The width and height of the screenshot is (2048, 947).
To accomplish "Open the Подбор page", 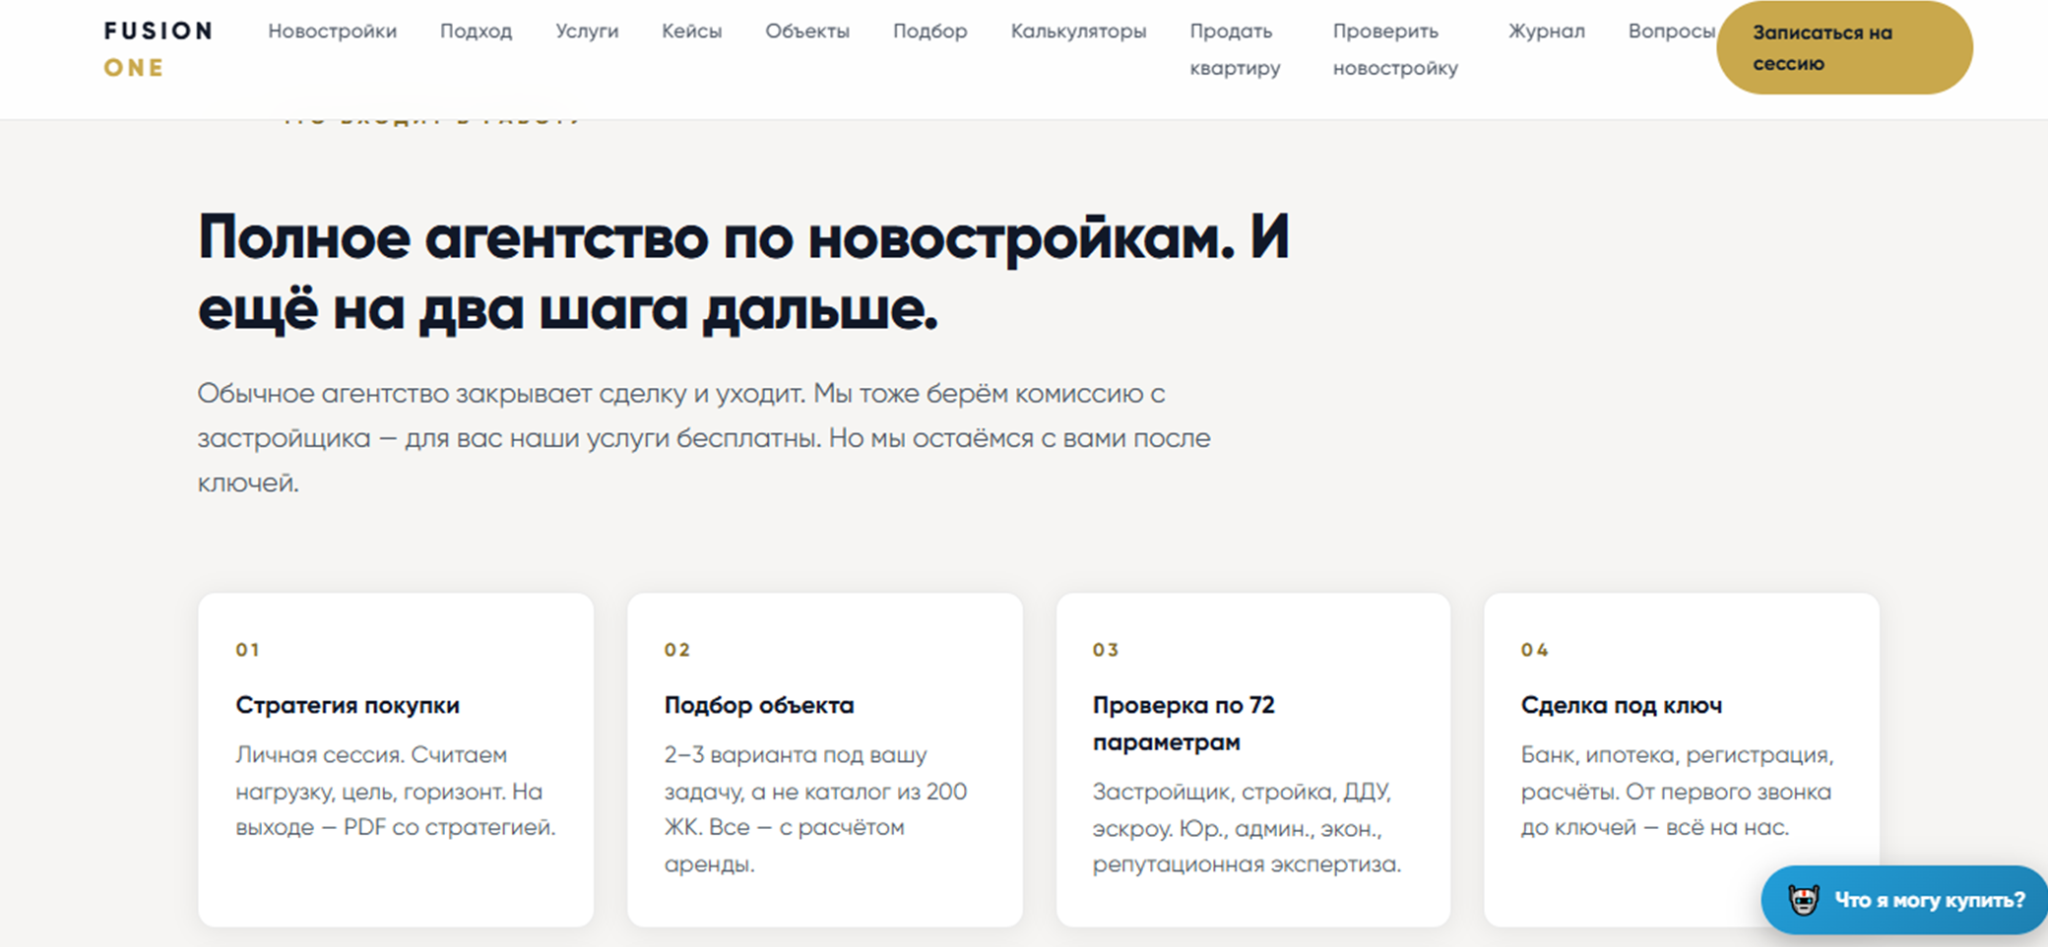I will coord(930,31).
